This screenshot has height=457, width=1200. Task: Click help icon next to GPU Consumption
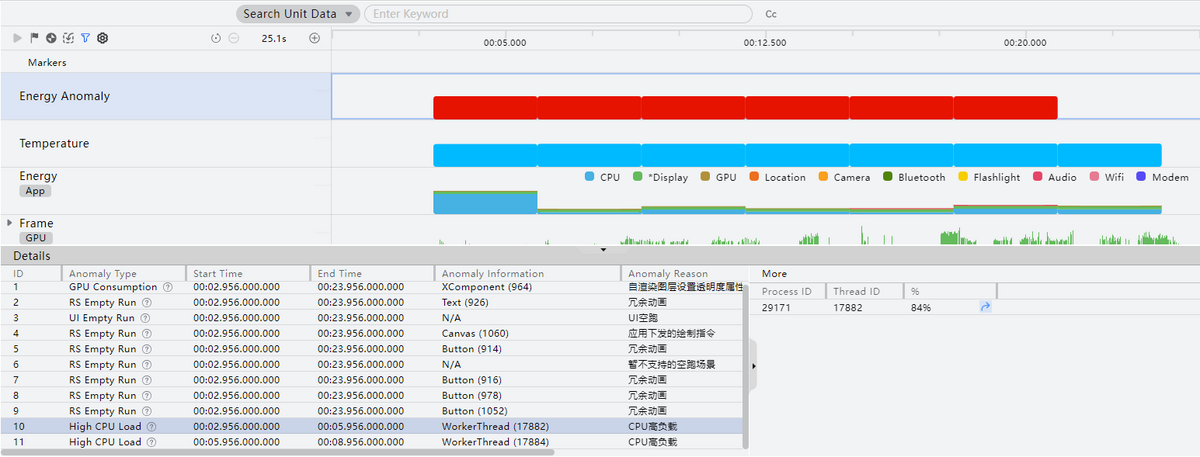point(167,287)
